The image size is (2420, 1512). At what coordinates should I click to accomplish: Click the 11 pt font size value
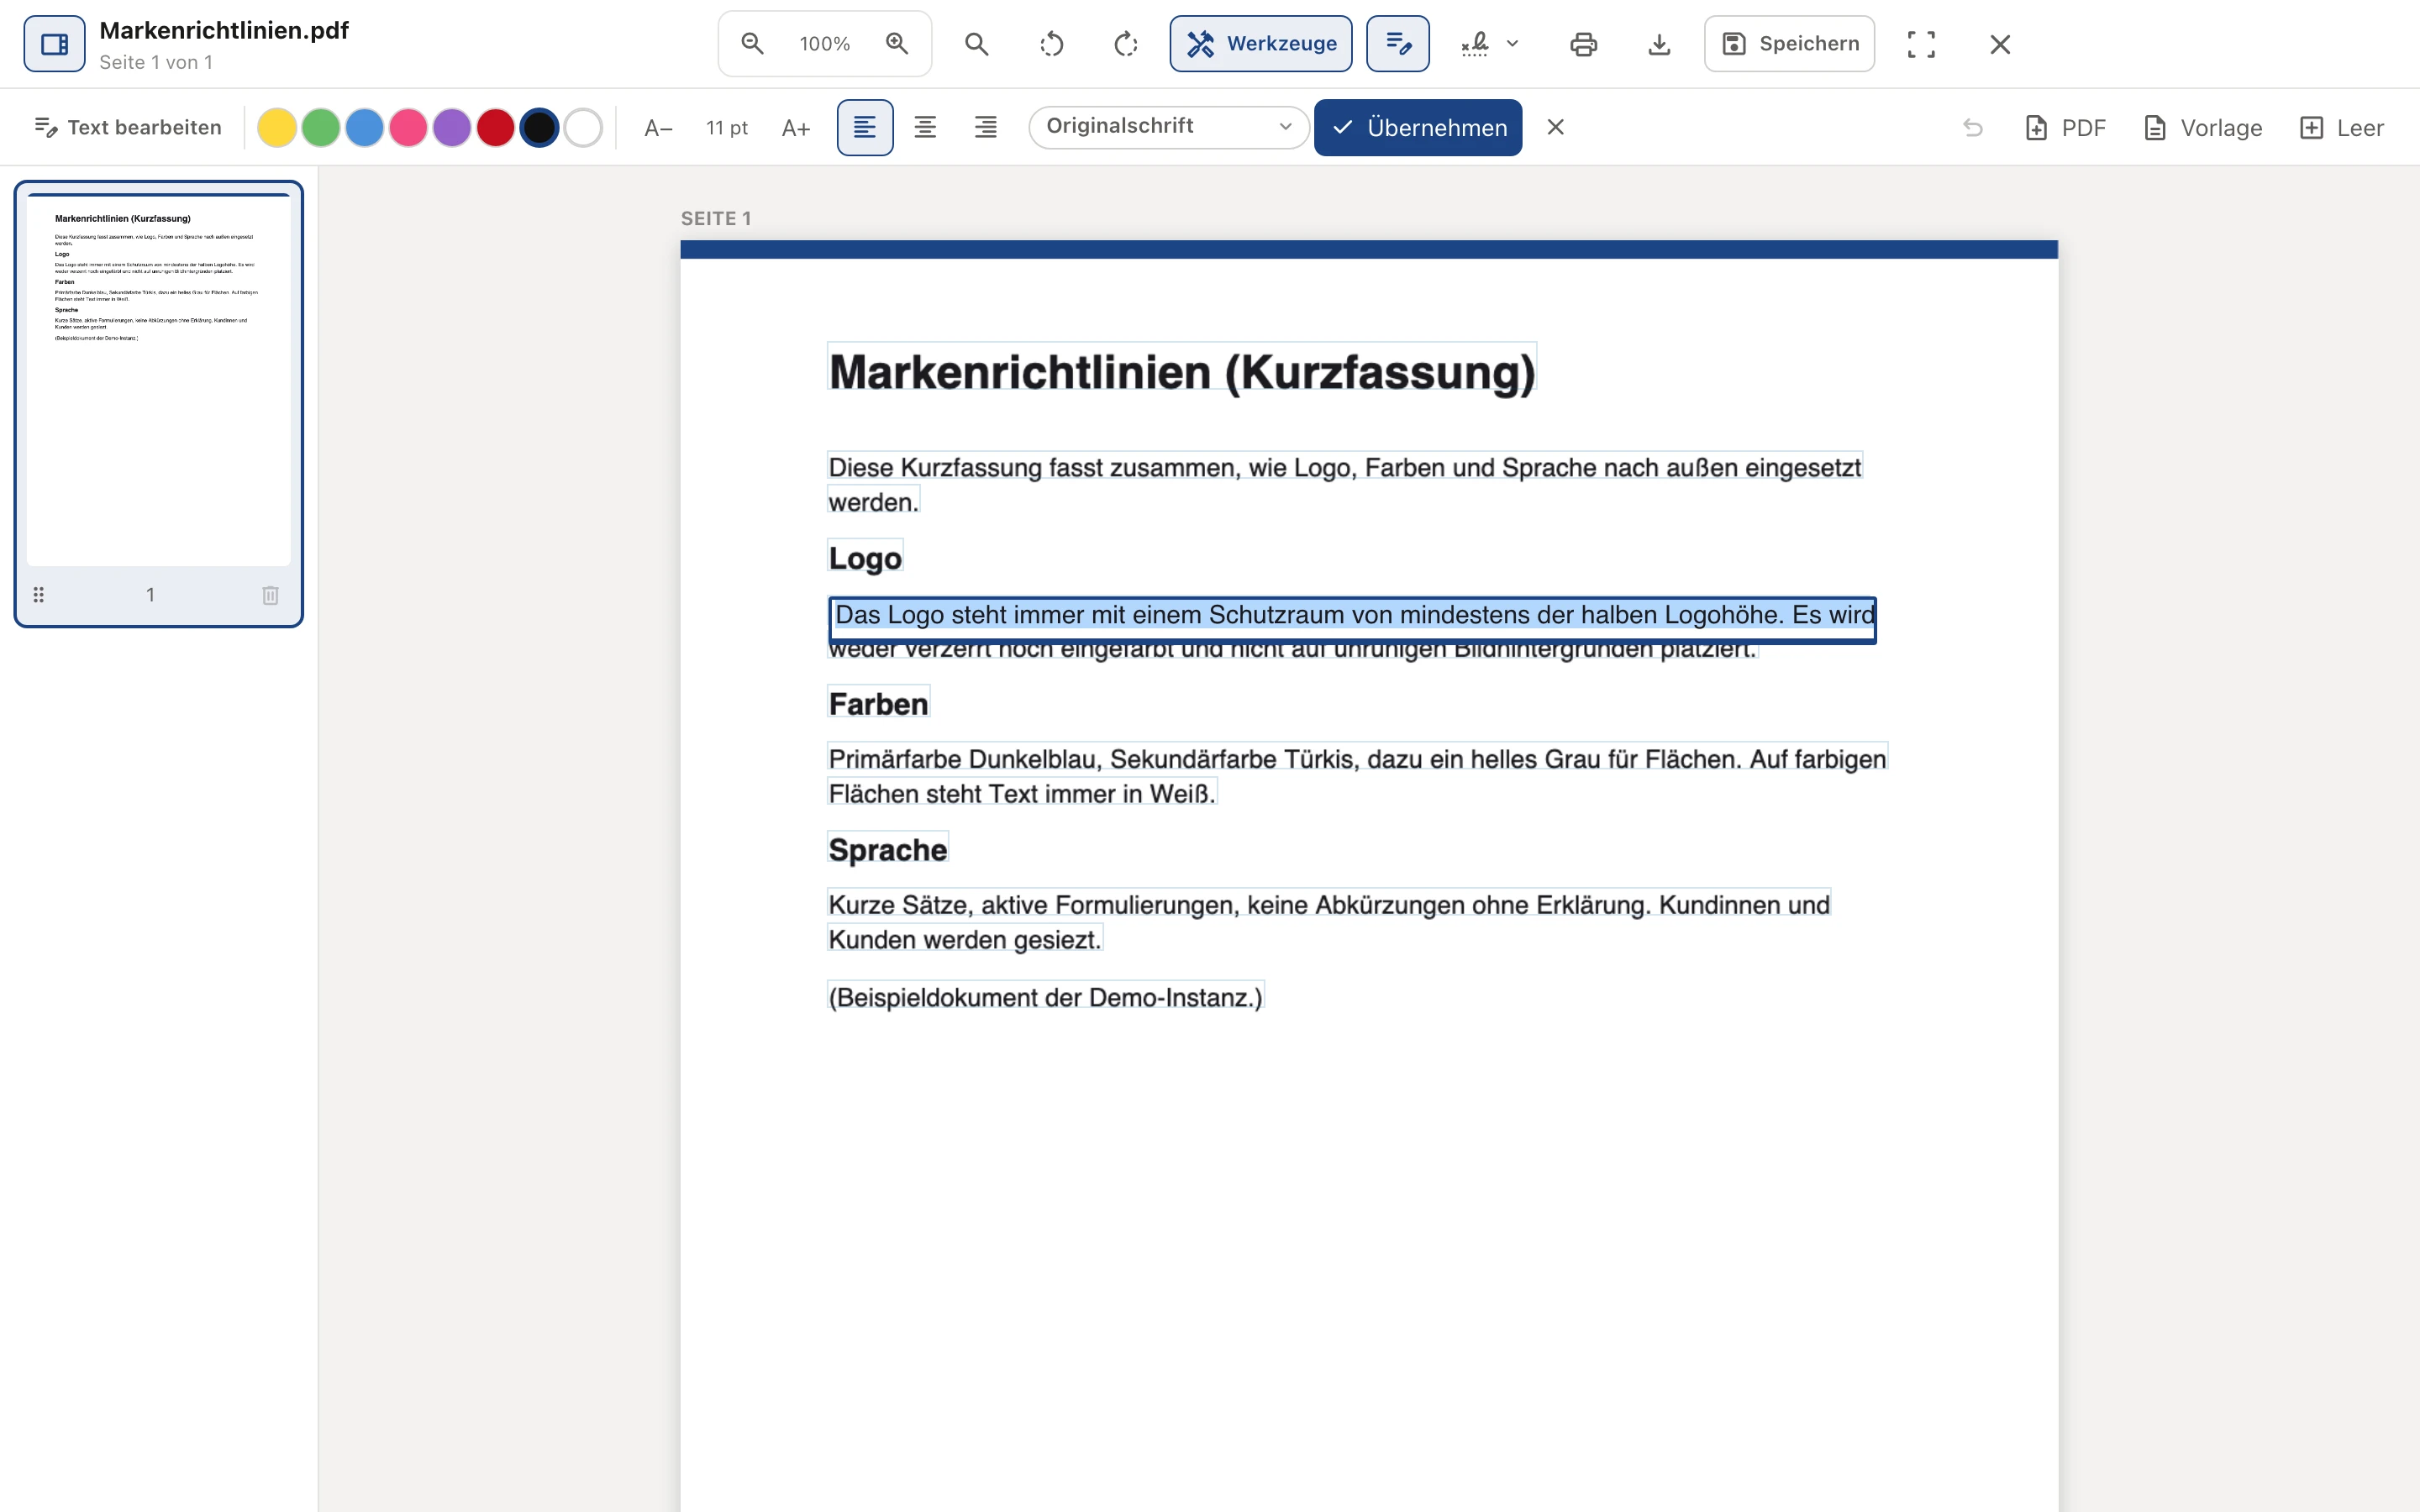(727, 128)
